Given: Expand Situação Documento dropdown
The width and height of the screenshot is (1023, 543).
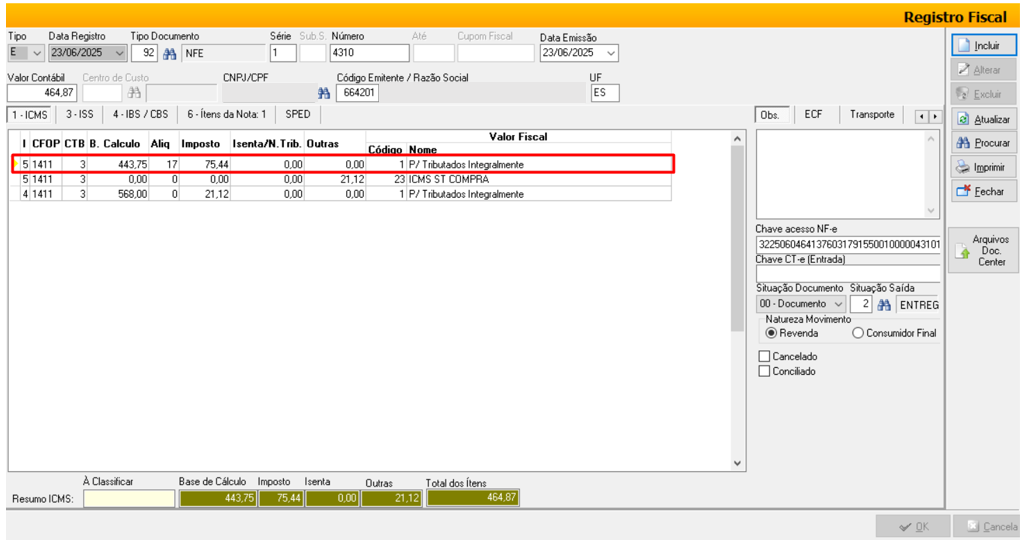Looking at the screenshot, I should pos(838,304).
